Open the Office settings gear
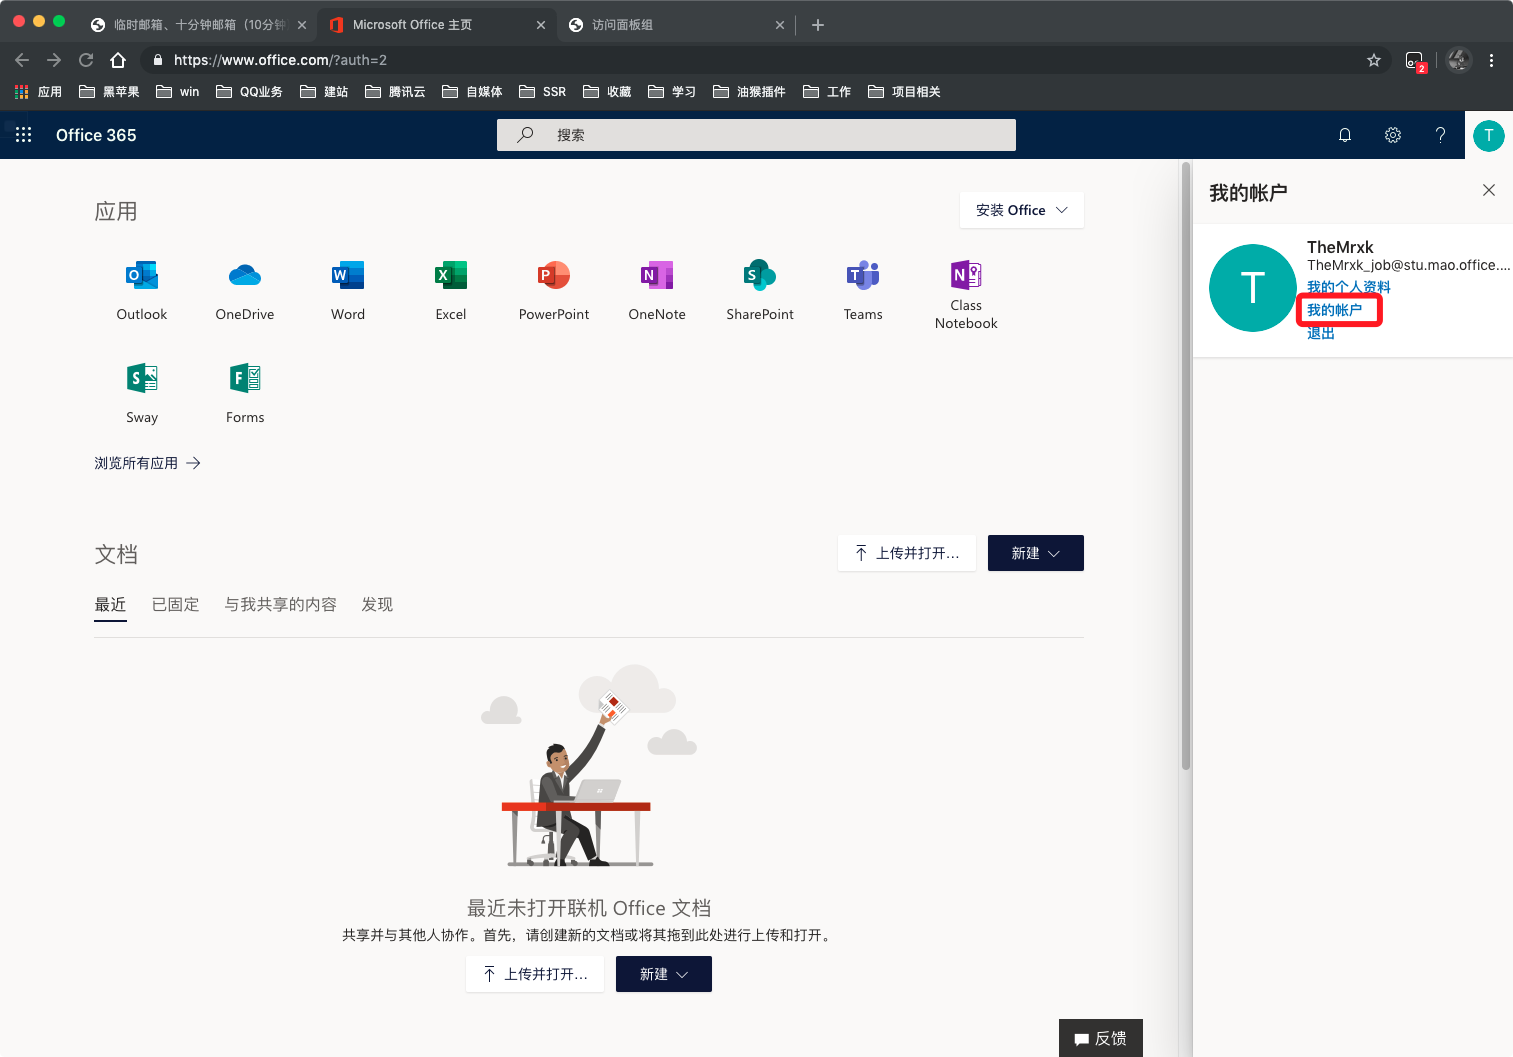Screen dimensions: 1513x1057 (x=1393, y=135)
